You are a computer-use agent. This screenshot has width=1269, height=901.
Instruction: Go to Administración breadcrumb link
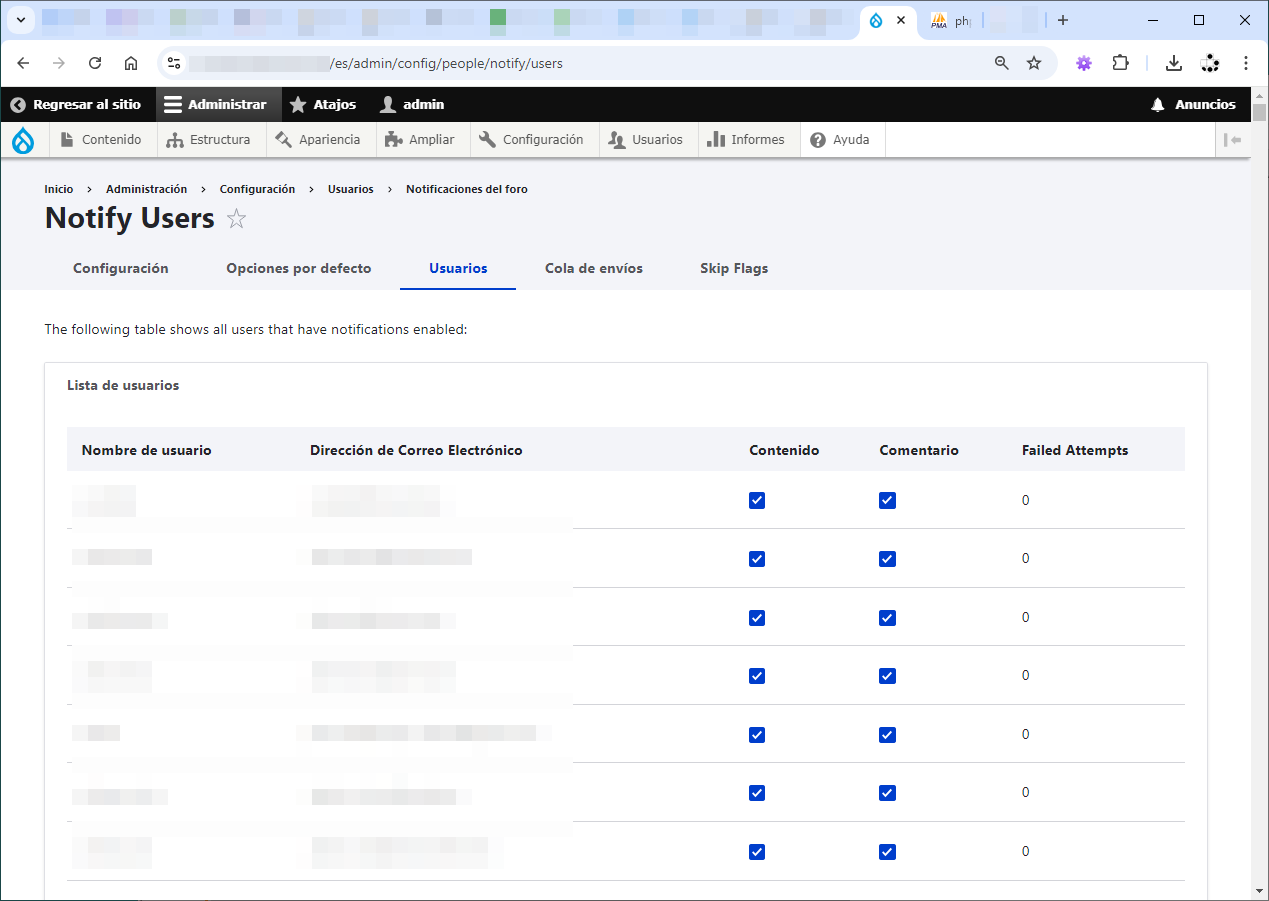tap(146, 189)
